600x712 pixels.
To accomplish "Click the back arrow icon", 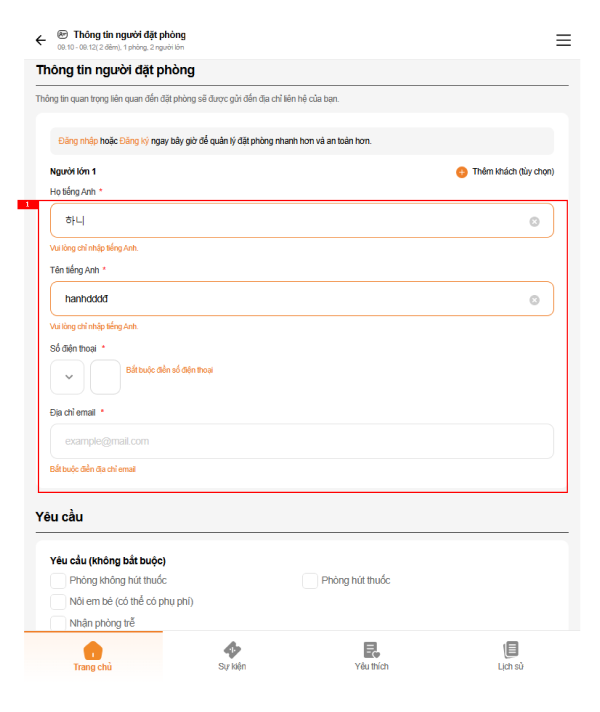I will click(x=41, y=40).
